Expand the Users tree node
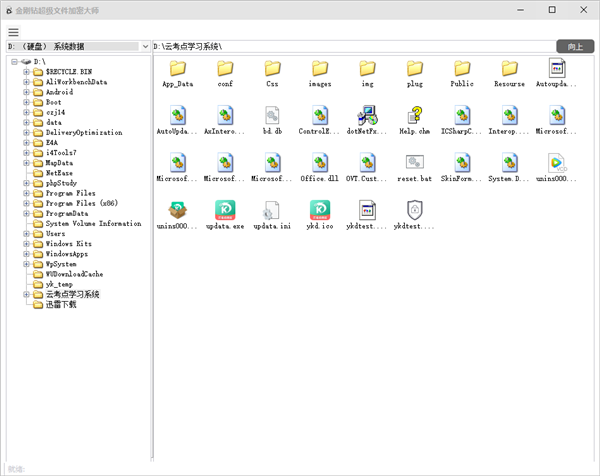The width and height of the screenshot is (600, 476). (x=26, y=233)
